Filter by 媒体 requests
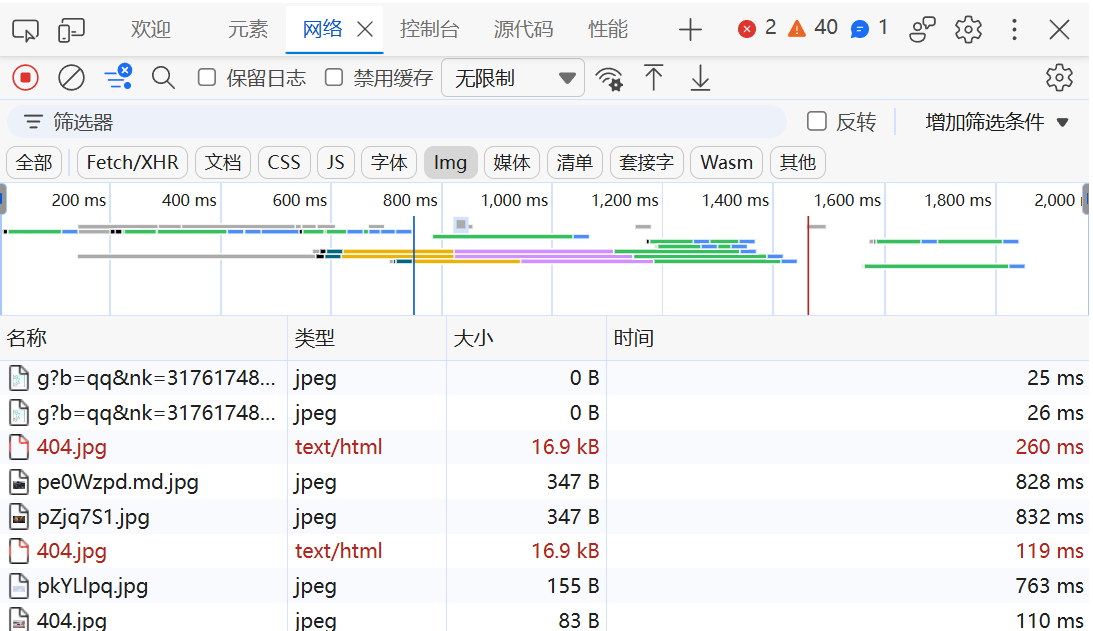 [512, 162]
